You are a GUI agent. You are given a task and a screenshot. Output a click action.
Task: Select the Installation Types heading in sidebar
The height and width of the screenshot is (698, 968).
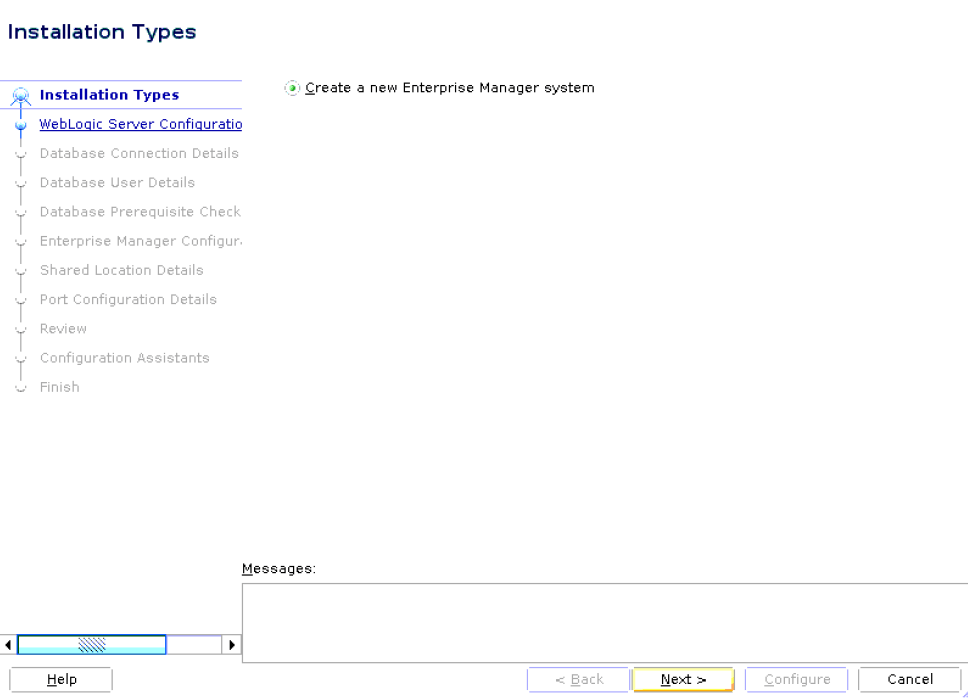pos(110,94)
